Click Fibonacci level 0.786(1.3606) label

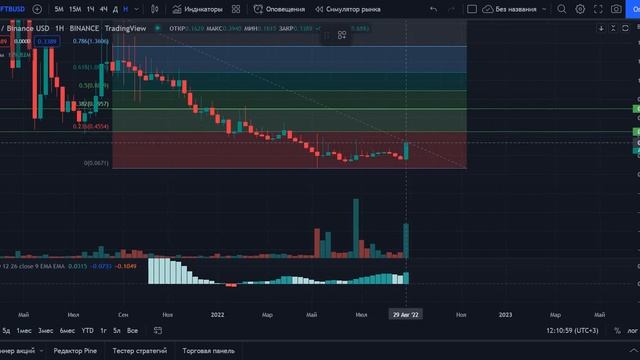tap(91, 41)
